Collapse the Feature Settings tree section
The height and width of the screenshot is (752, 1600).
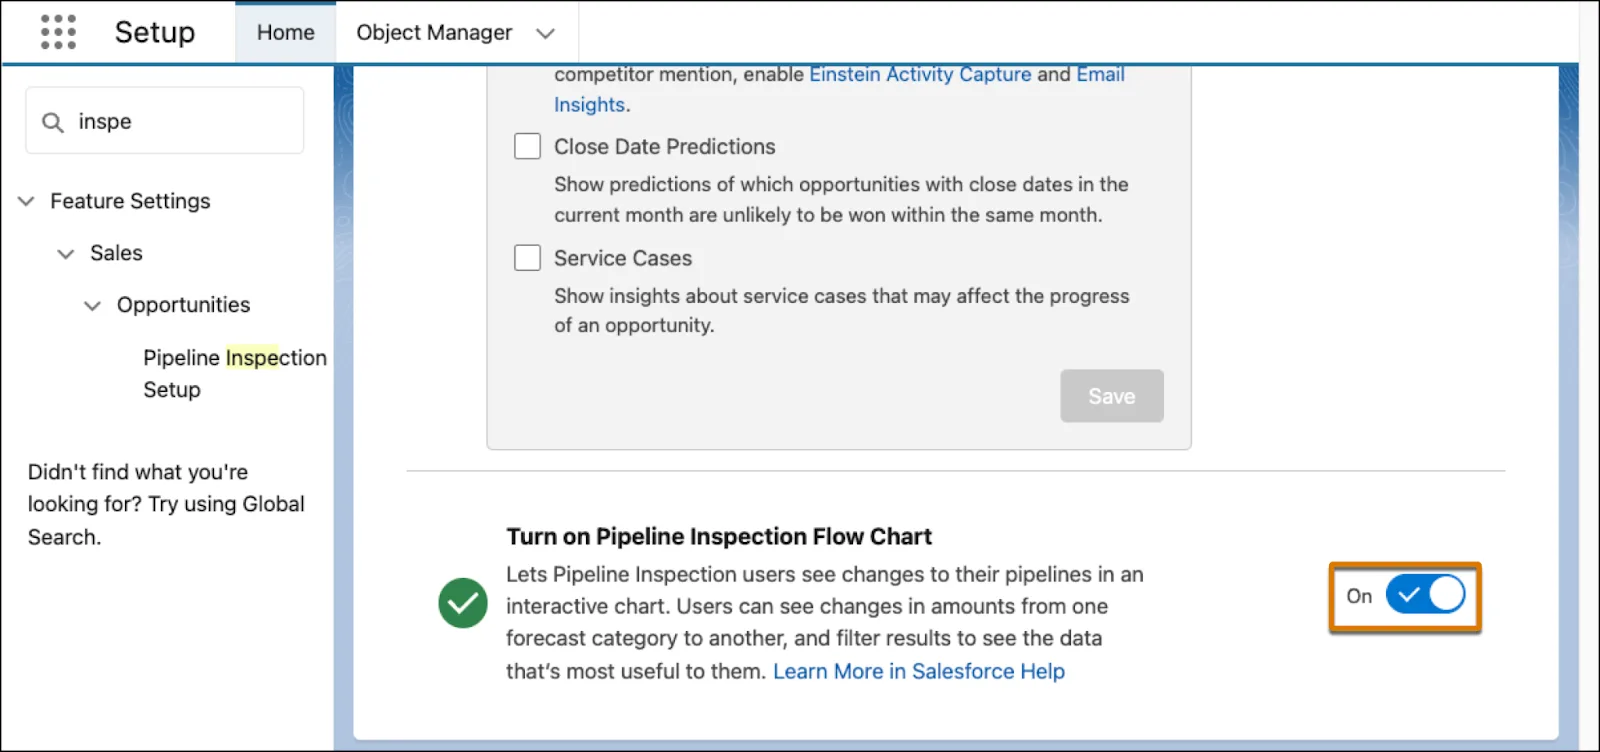26,201
